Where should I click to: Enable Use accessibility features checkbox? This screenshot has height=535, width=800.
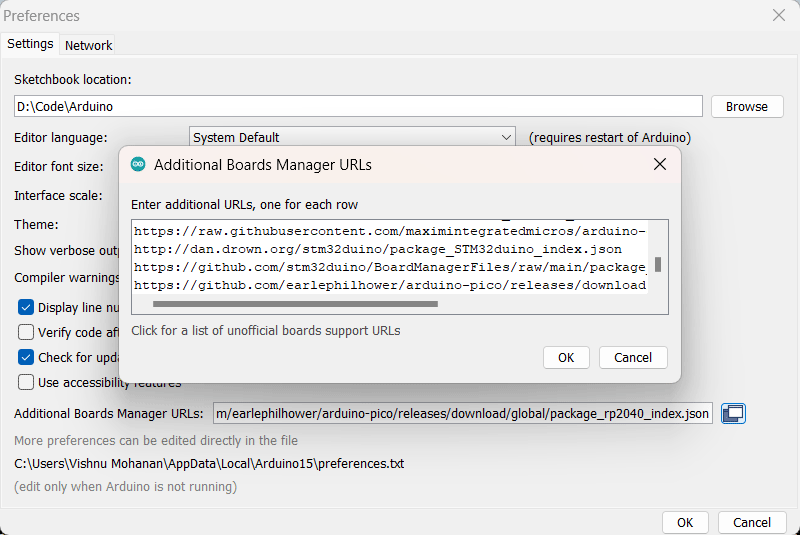[x=26, y=382]
